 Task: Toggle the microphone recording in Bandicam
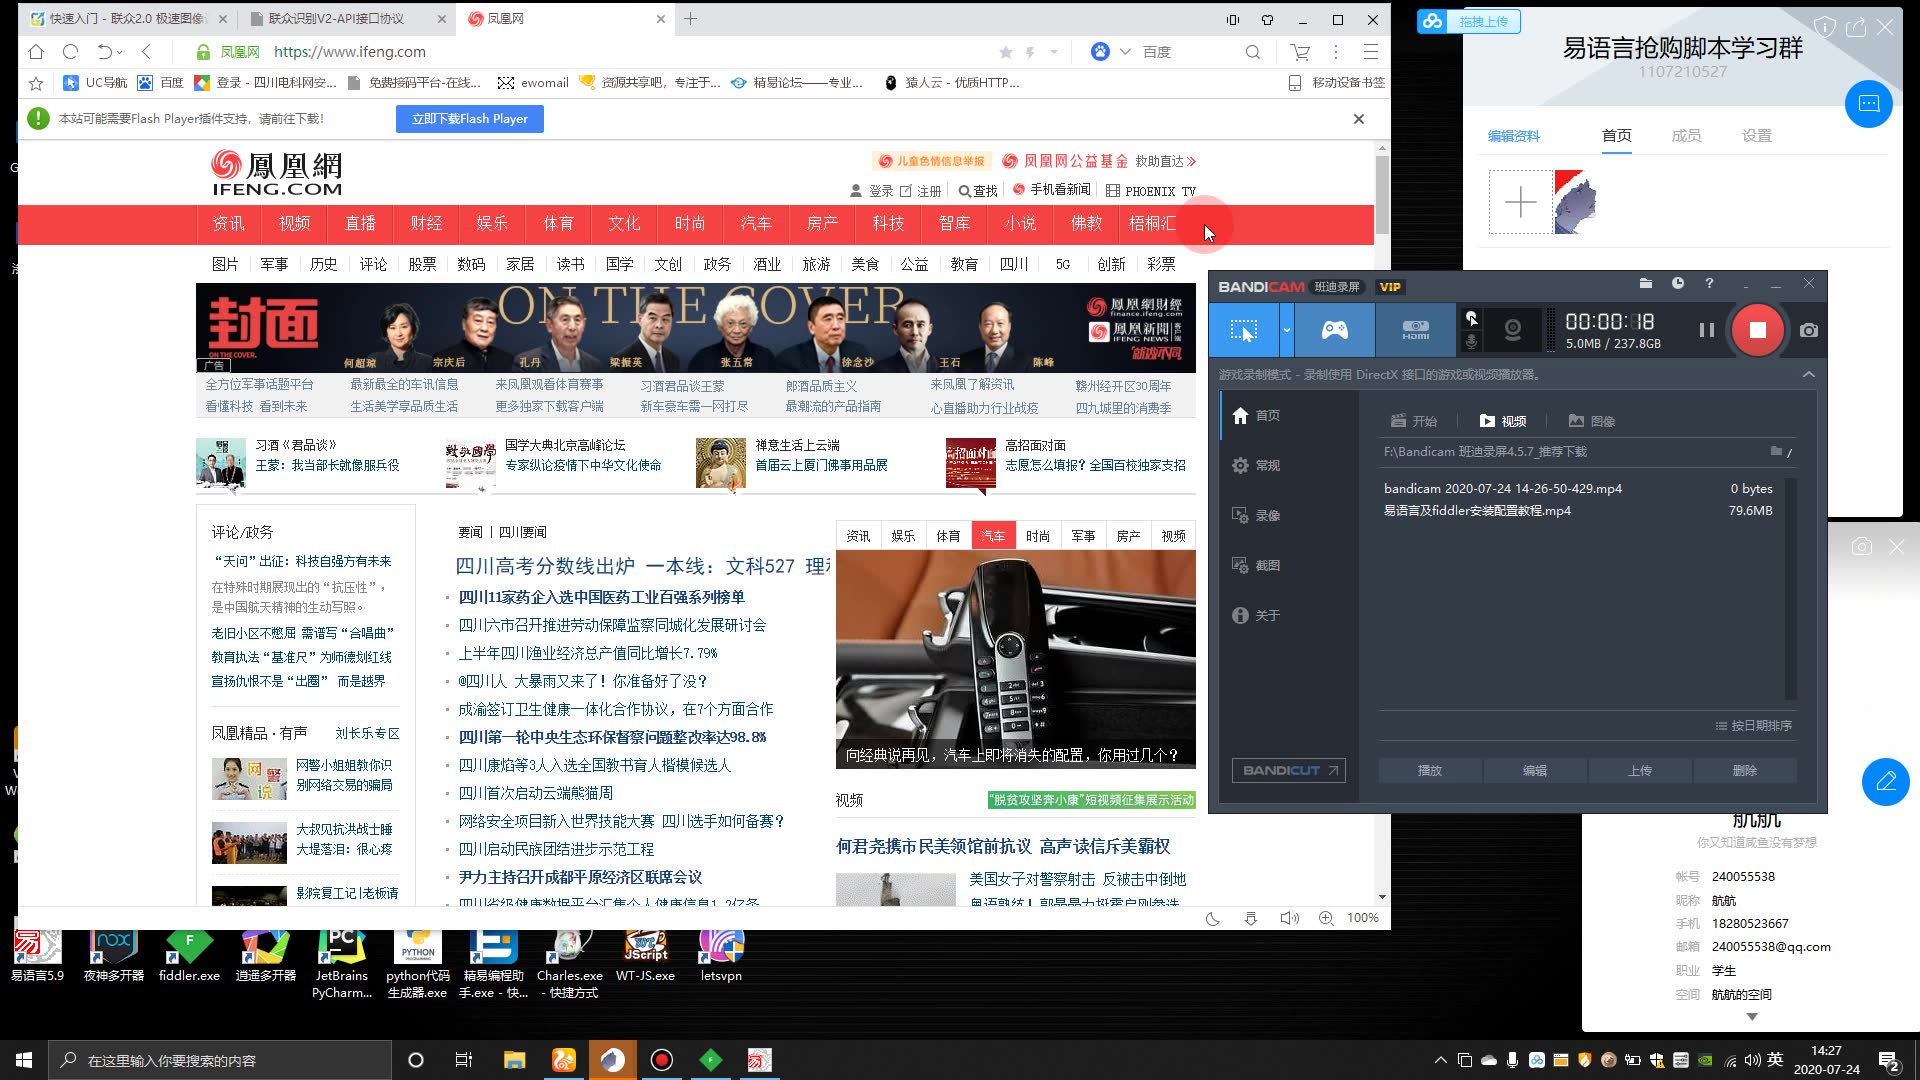(x=1471, y=342)
